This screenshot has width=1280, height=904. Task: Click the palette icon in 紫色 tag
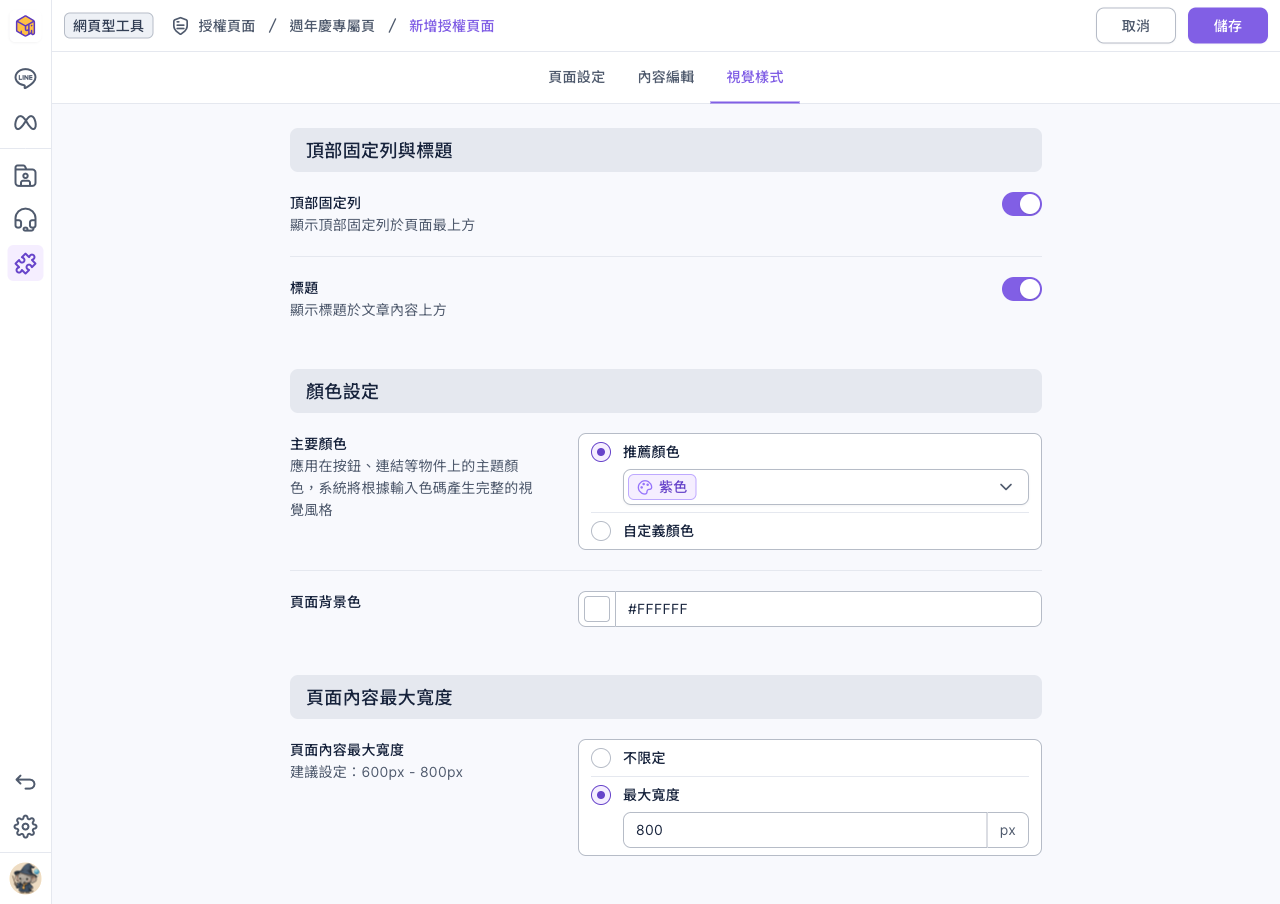click(x=645, y=487)
